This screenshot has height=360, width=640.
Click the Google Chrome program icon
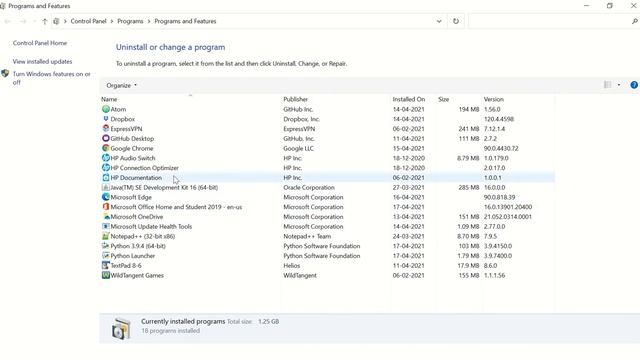pos(106,149)
